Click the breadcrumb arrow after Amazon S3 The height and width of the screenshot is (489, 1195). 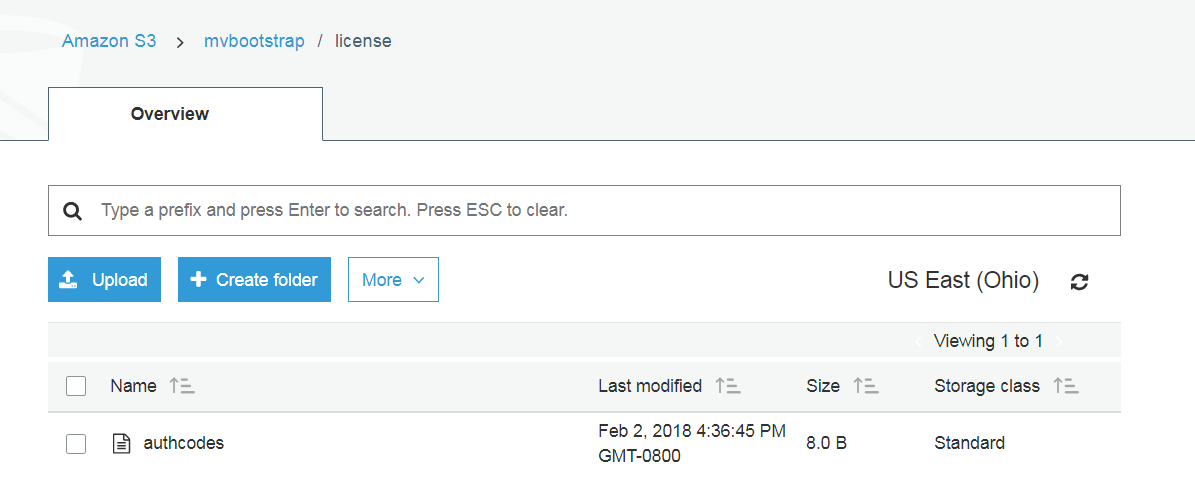[180, 42]
